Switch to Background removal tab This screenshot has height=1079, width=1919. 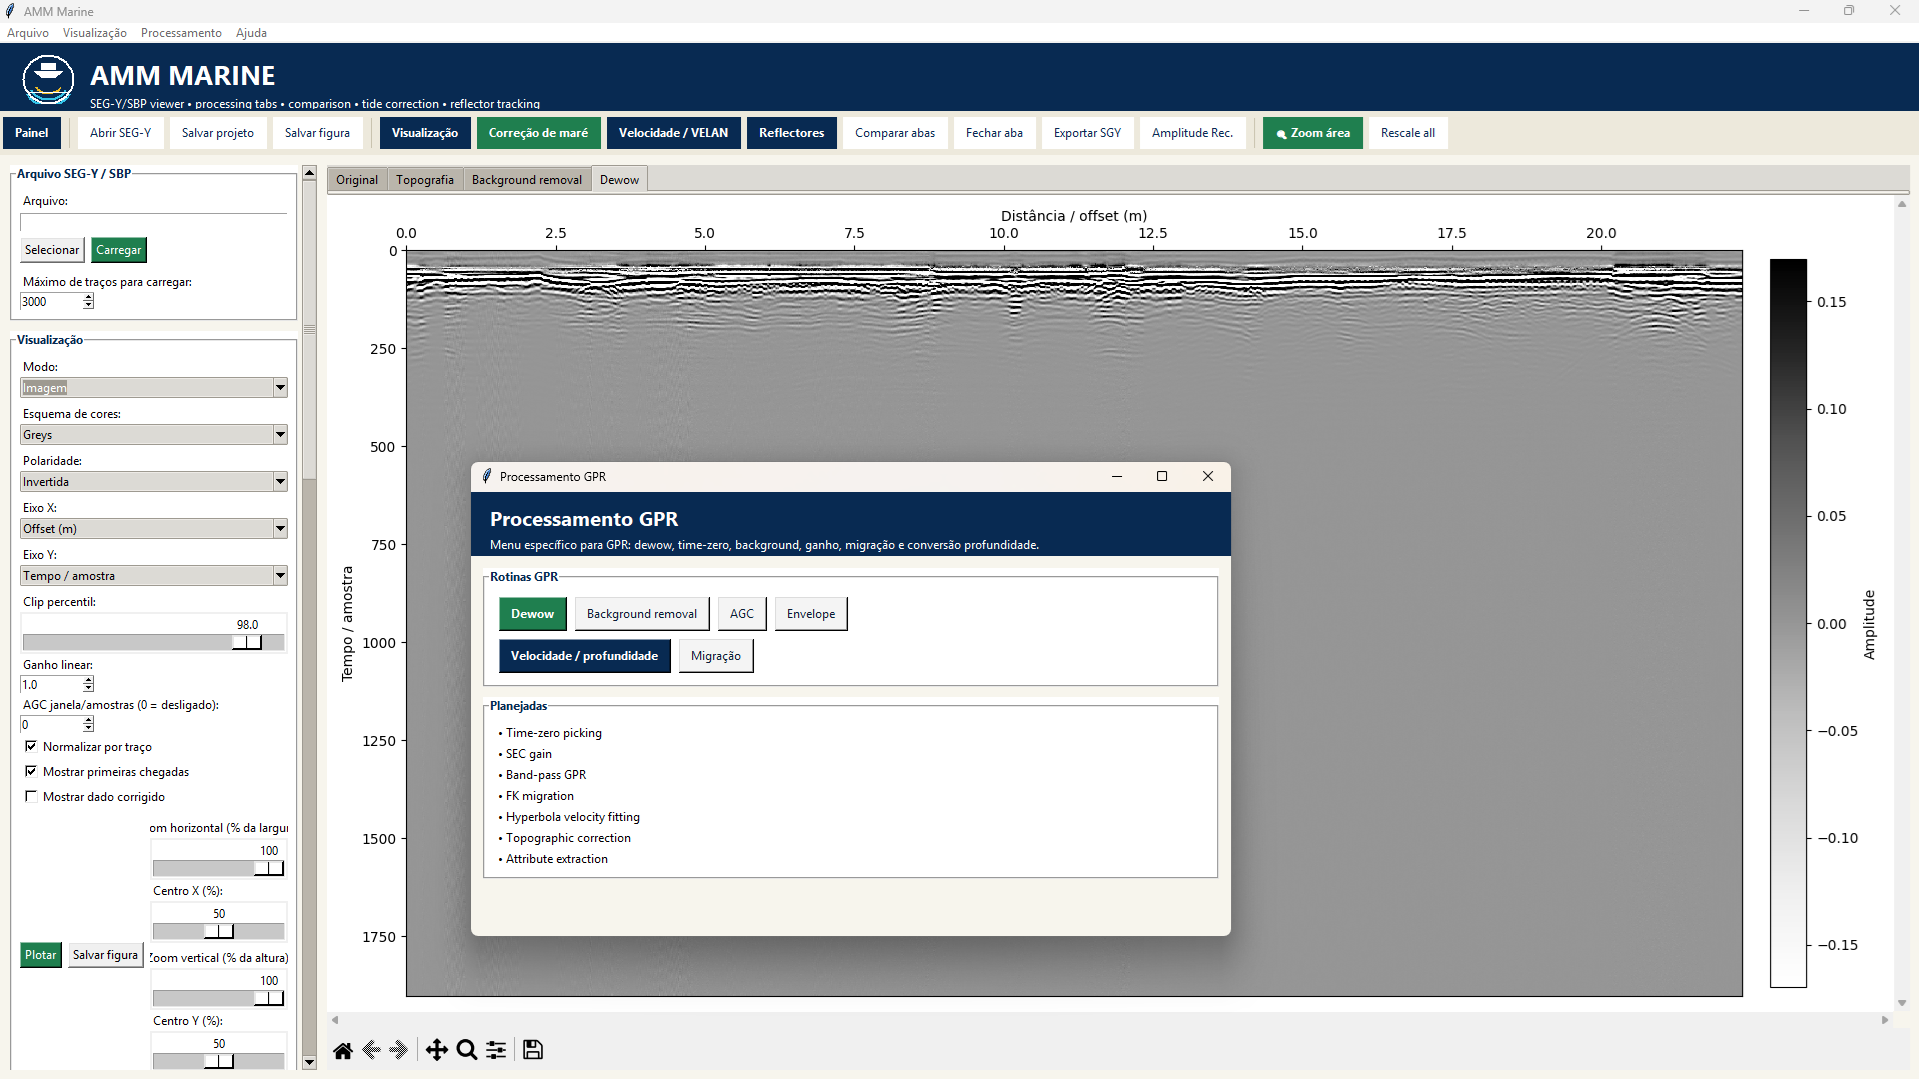(527, 180)
